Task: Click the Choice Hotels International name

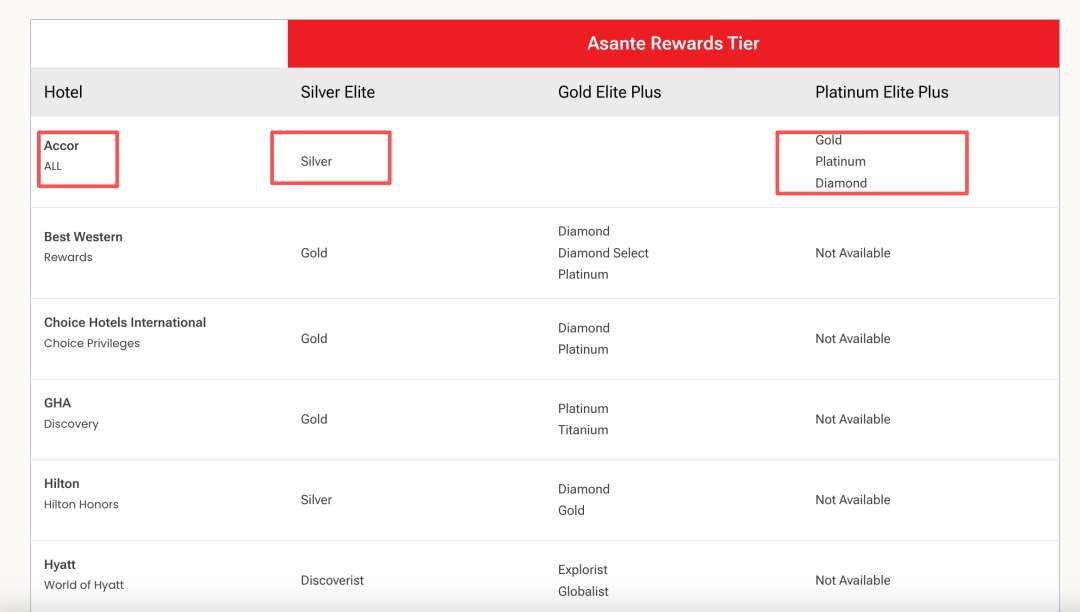Action: tap(125, 322)
